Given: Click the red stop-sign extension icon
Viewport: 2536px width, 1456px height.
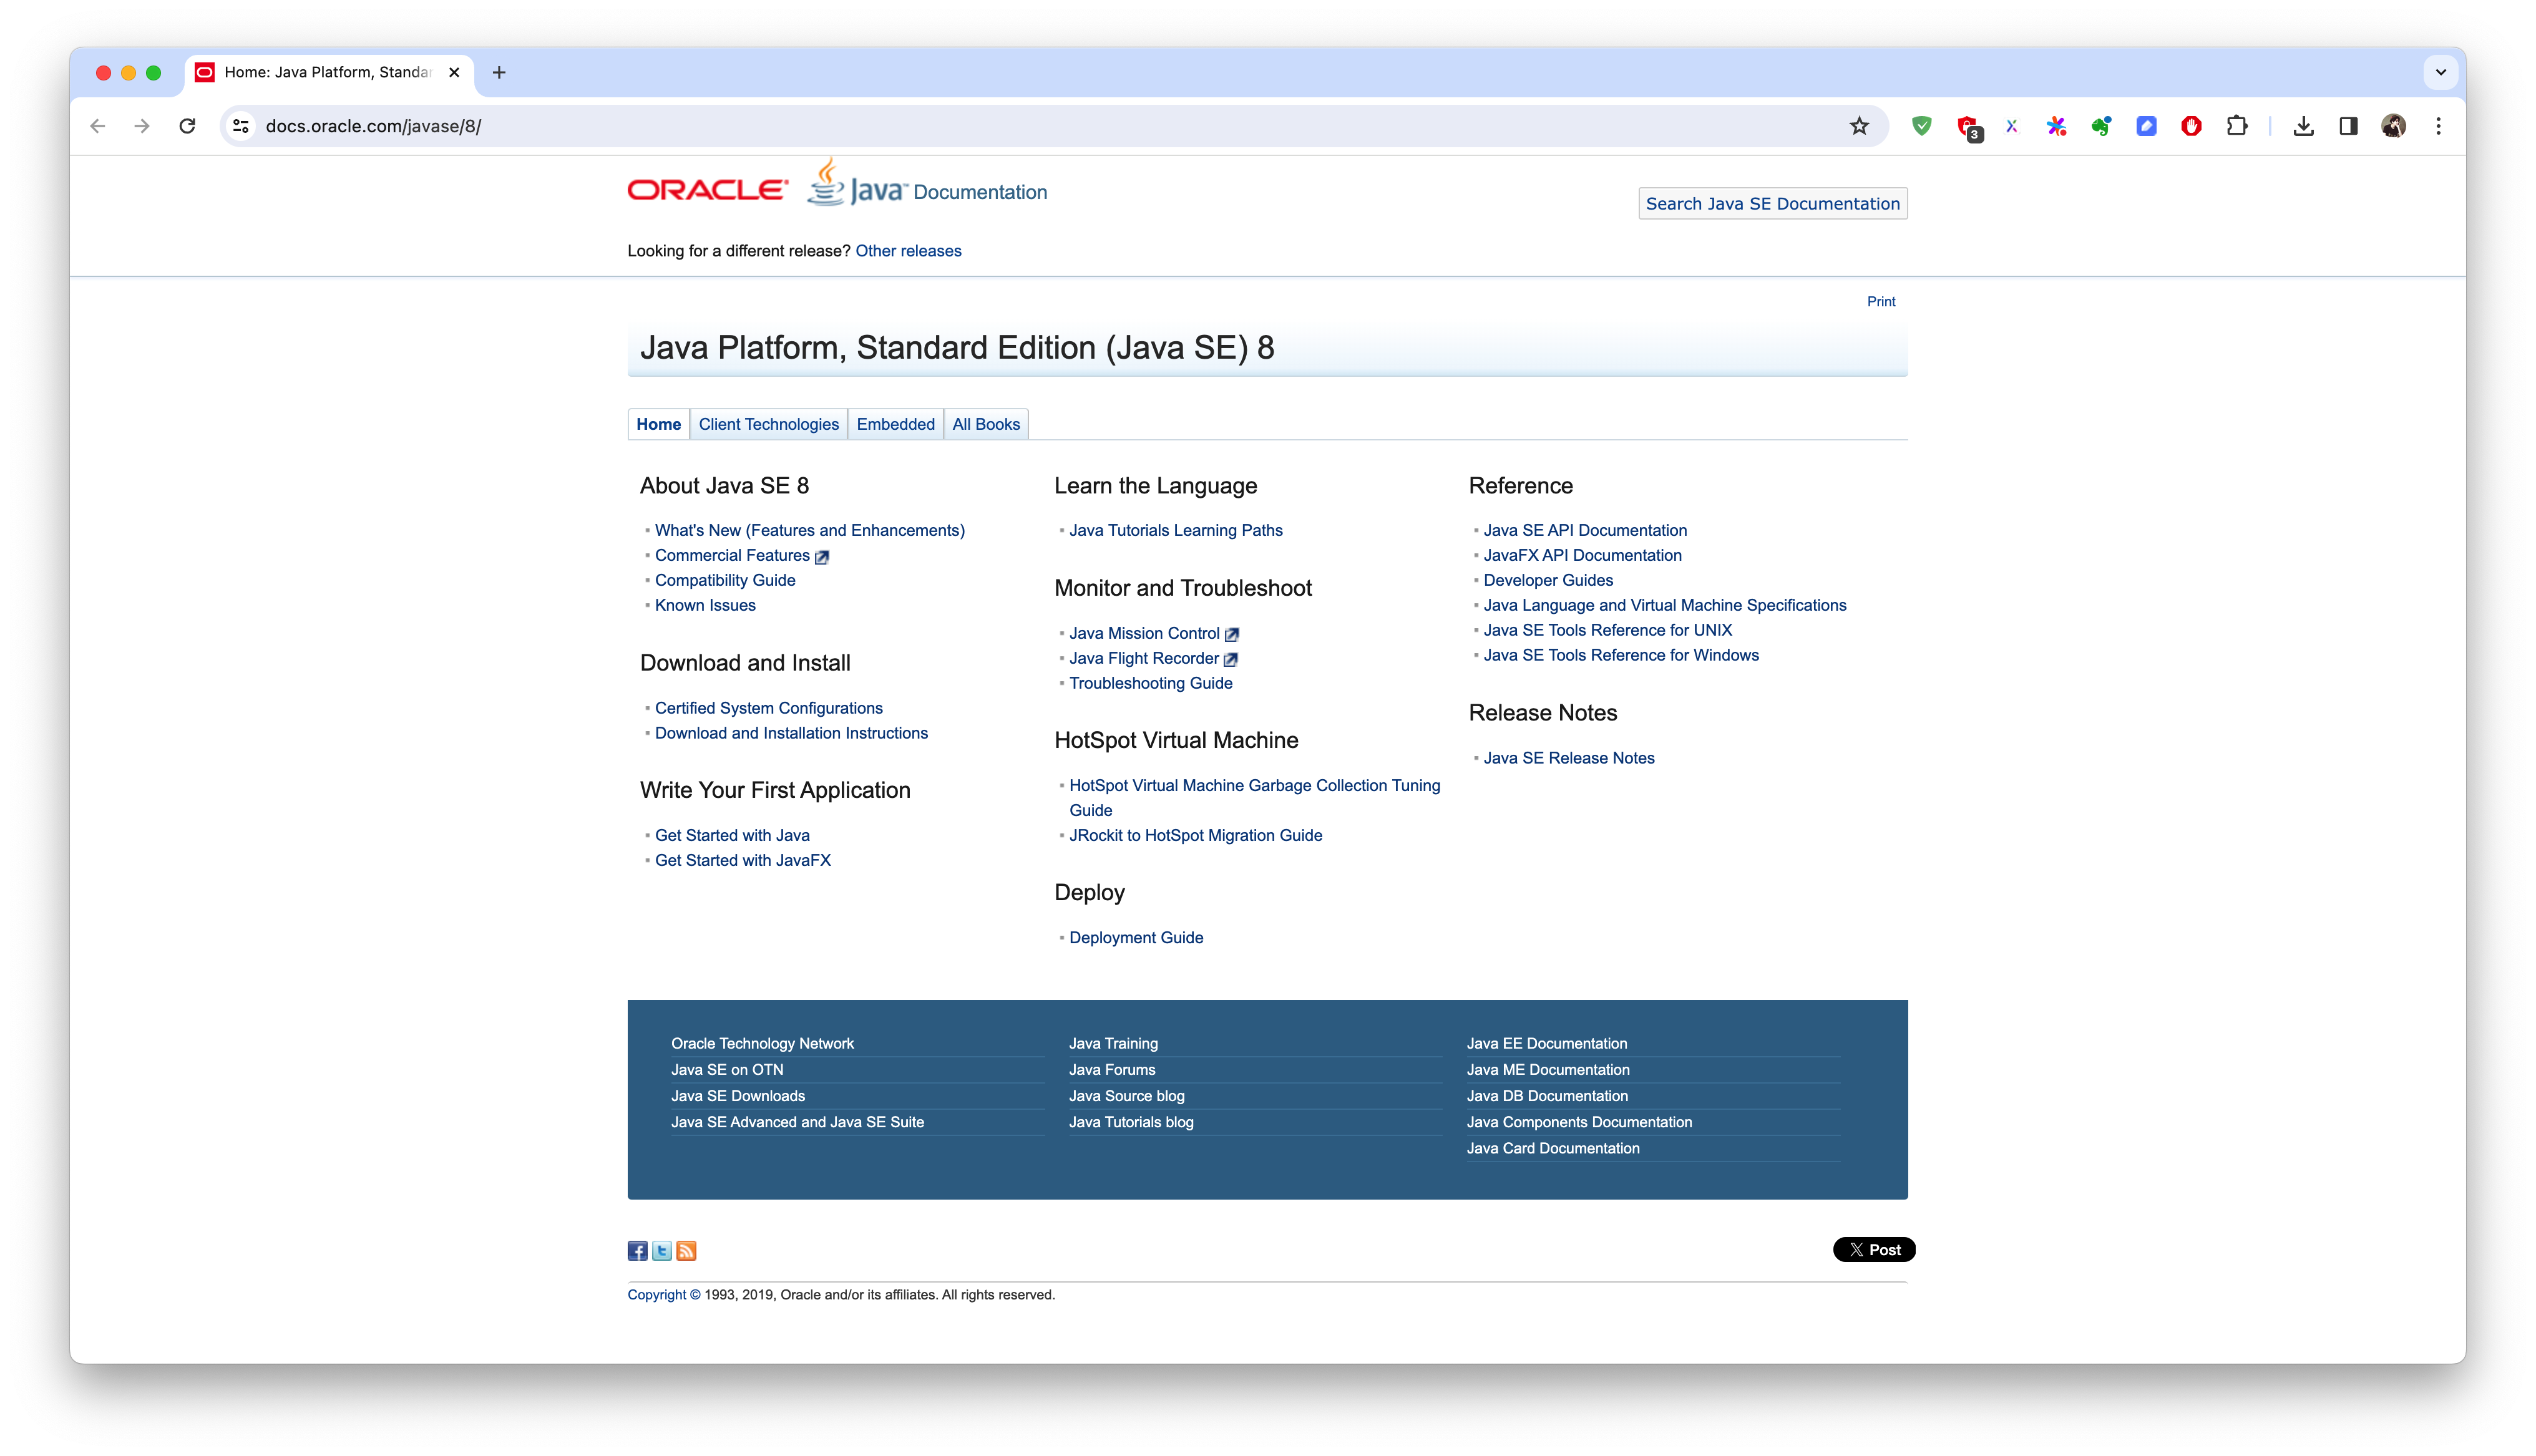Looking at the screenshot, I should click(x=2191, y=126).
